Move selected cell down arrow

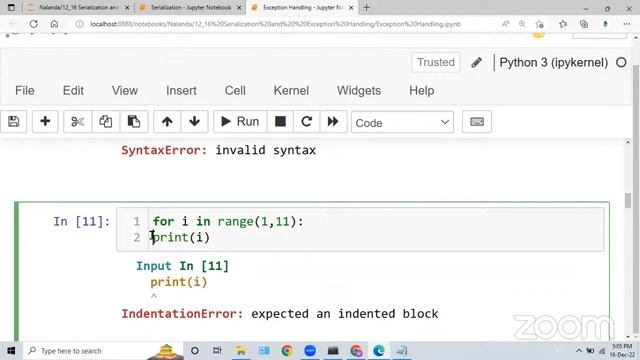(194, 122)
